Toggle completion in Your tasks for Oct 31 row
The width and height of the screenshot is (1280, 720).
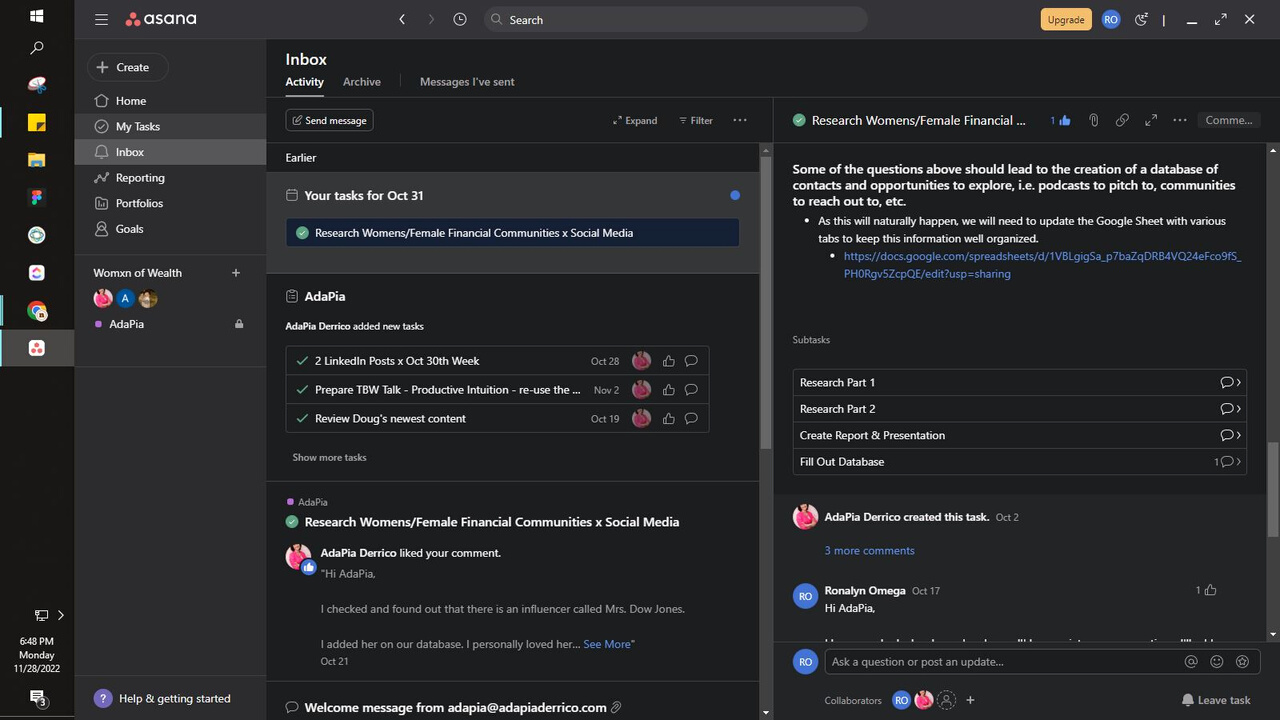[302, 233]
